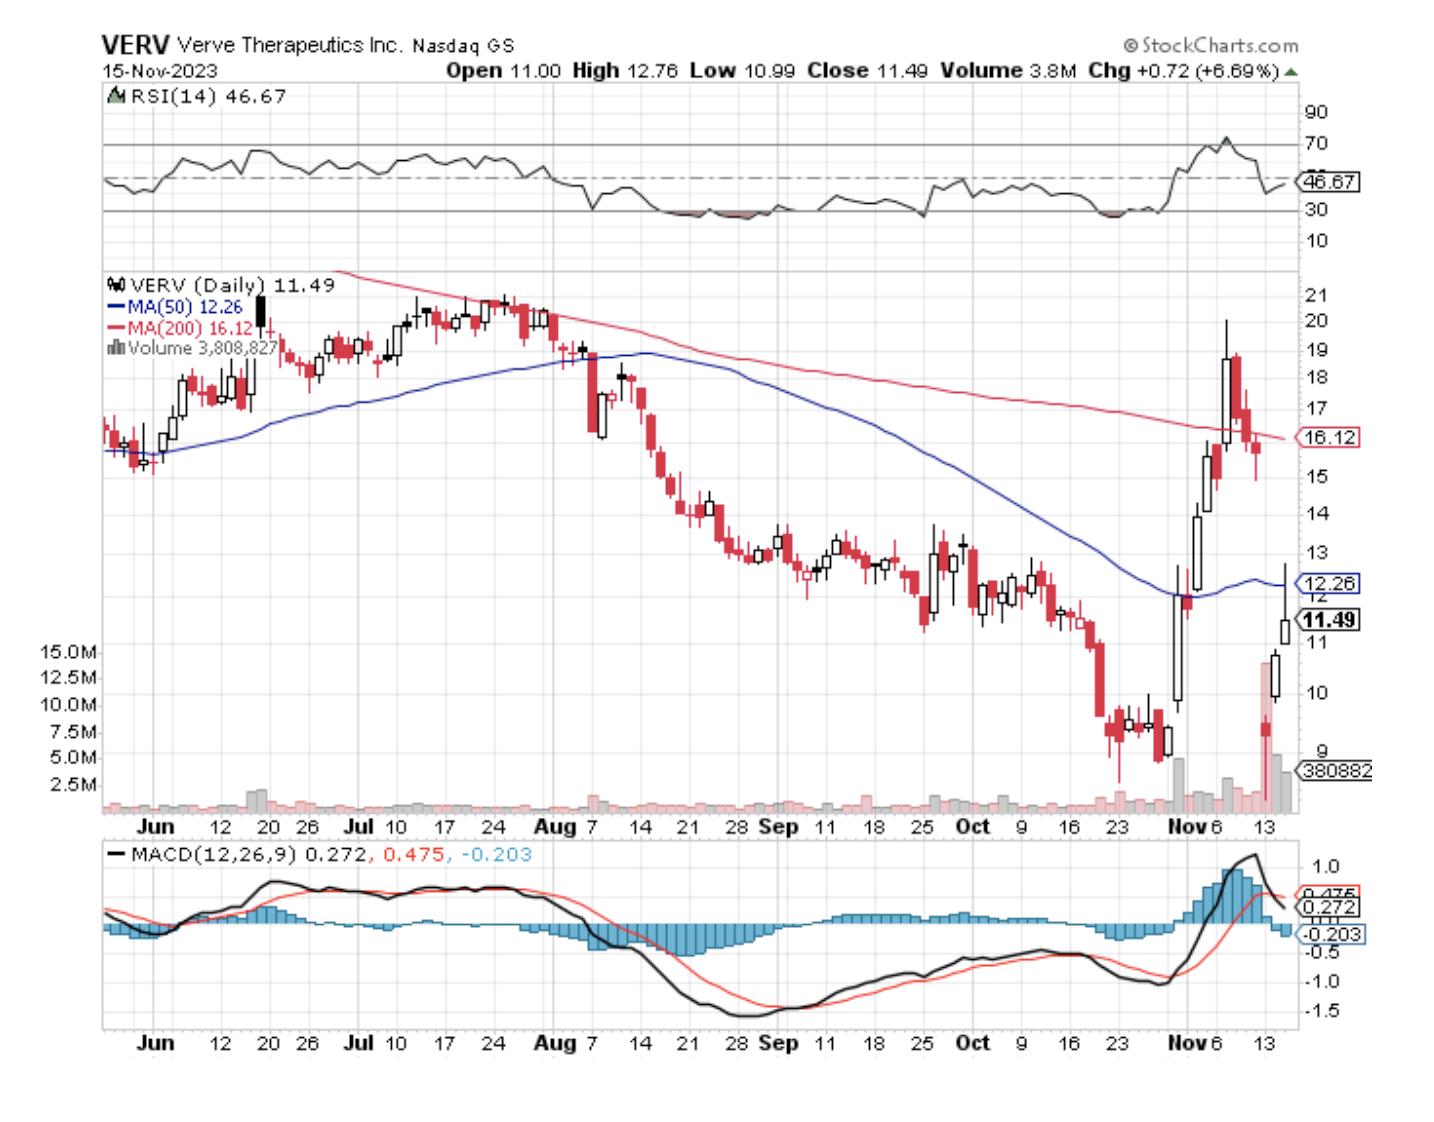Viewport: 1434px width, 1122px height.
Task: Click the VERV ticker symbol title
Action: (135, 45)
